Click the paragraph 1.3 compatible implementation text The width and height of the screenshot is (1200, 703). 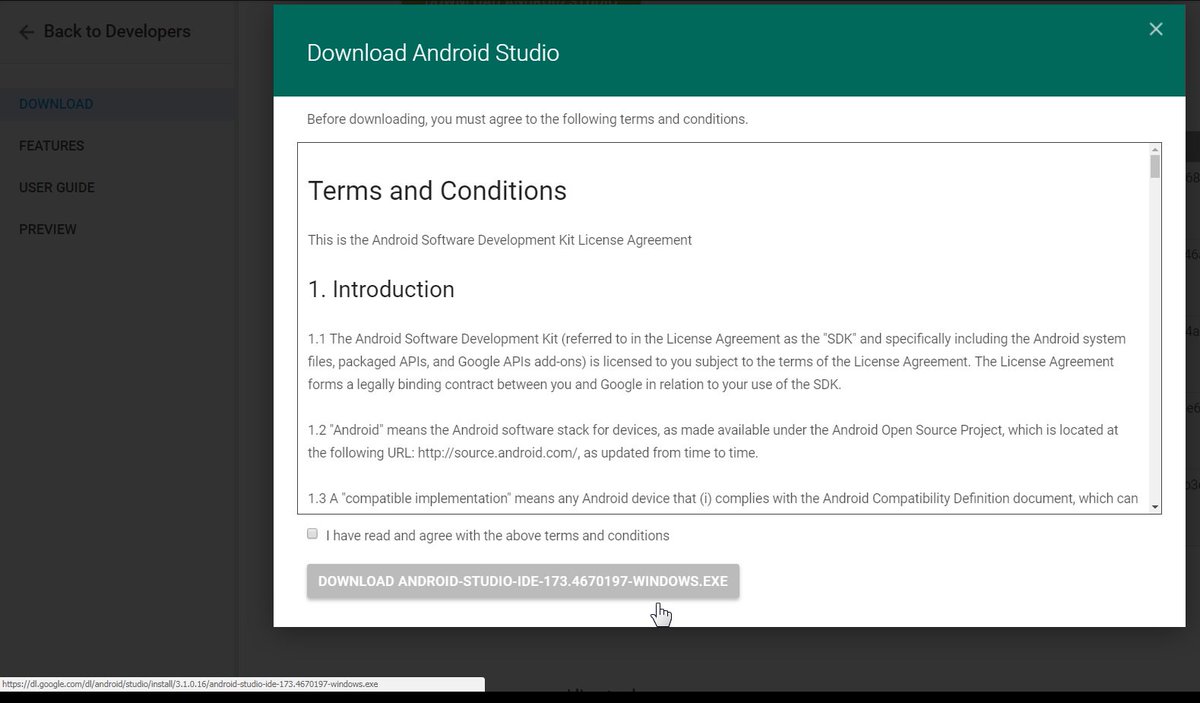(723, 498)
